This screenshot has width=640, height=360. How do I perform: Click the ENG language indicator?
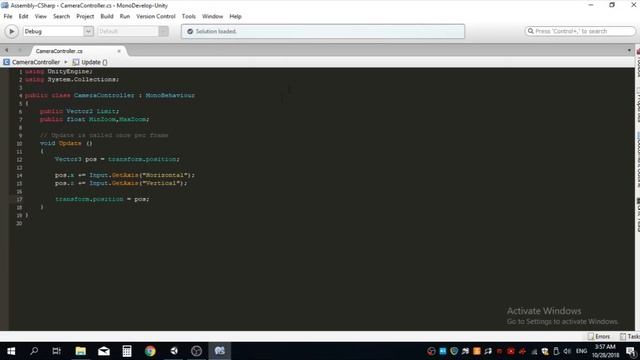point(581,351)
